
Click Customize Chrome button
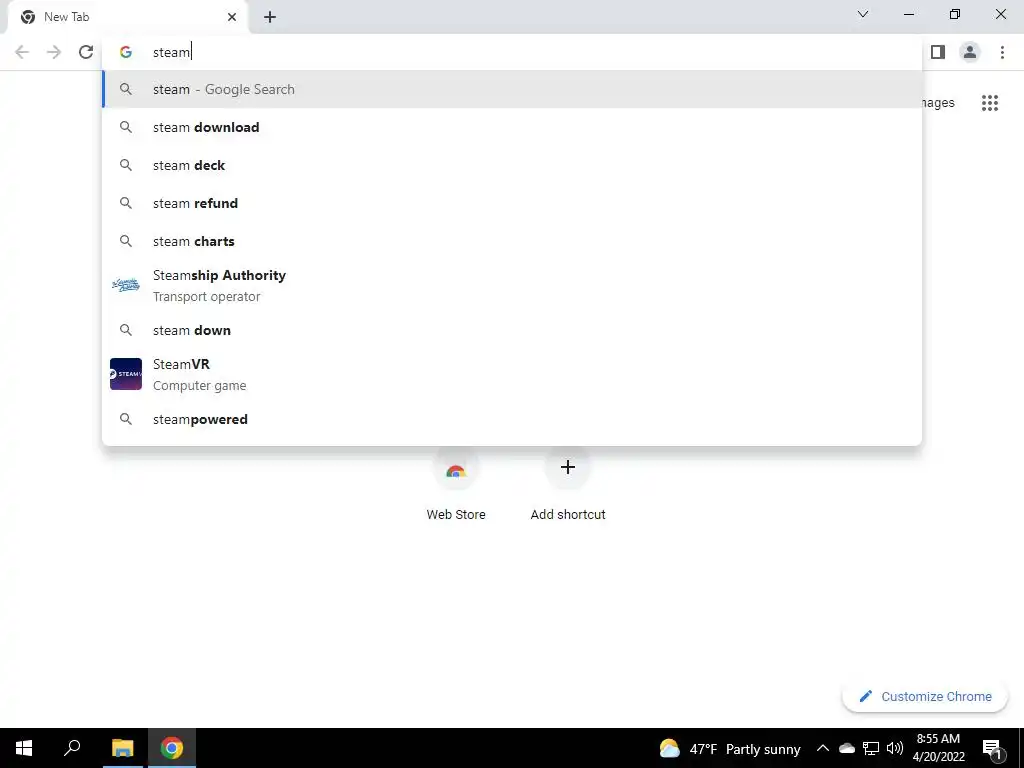pyautogui.click(x=925, y=697)
